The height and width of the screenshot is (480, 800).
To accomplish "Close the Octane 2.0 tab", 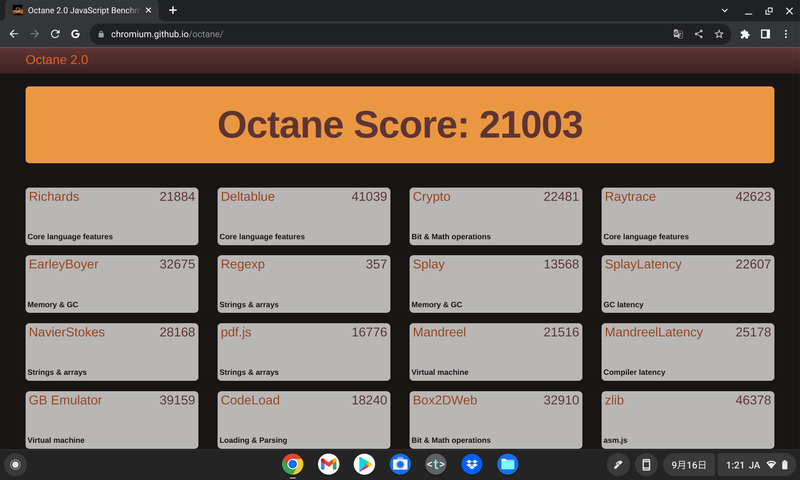I will click(148, 10).
